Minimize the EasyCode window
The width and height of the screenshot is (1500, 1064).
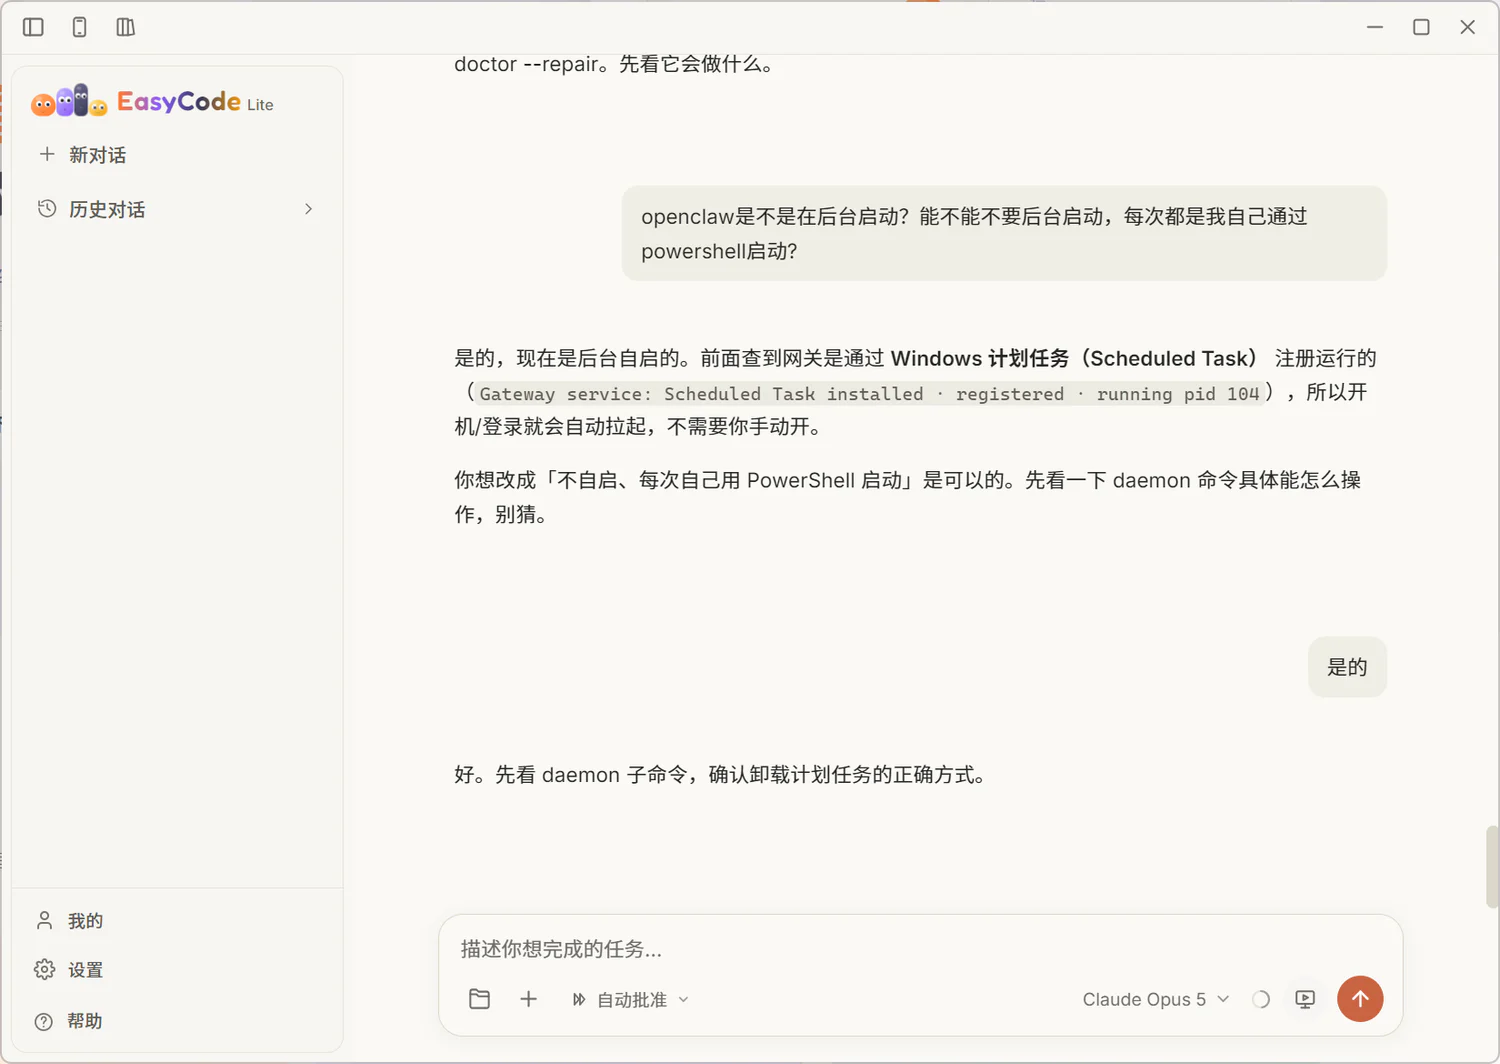[1375, 27]
